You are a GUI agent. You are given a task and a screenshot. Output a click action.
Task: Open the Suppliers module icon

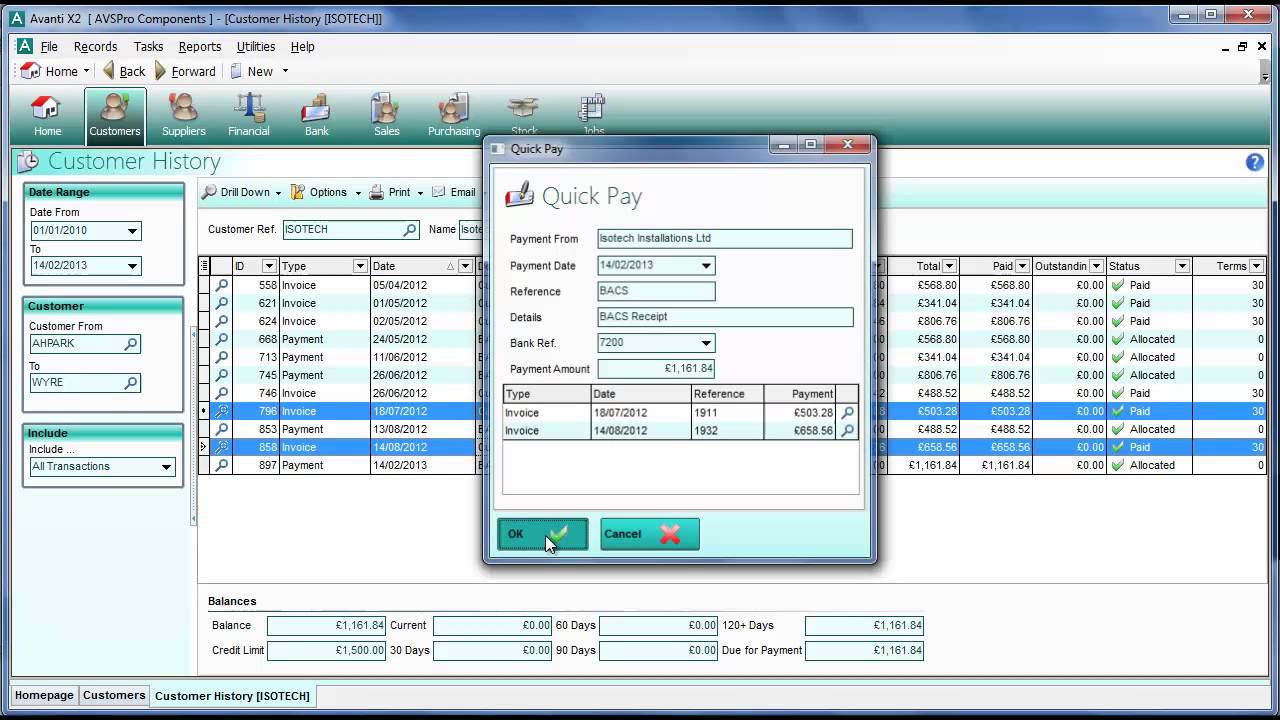point(184,116)
